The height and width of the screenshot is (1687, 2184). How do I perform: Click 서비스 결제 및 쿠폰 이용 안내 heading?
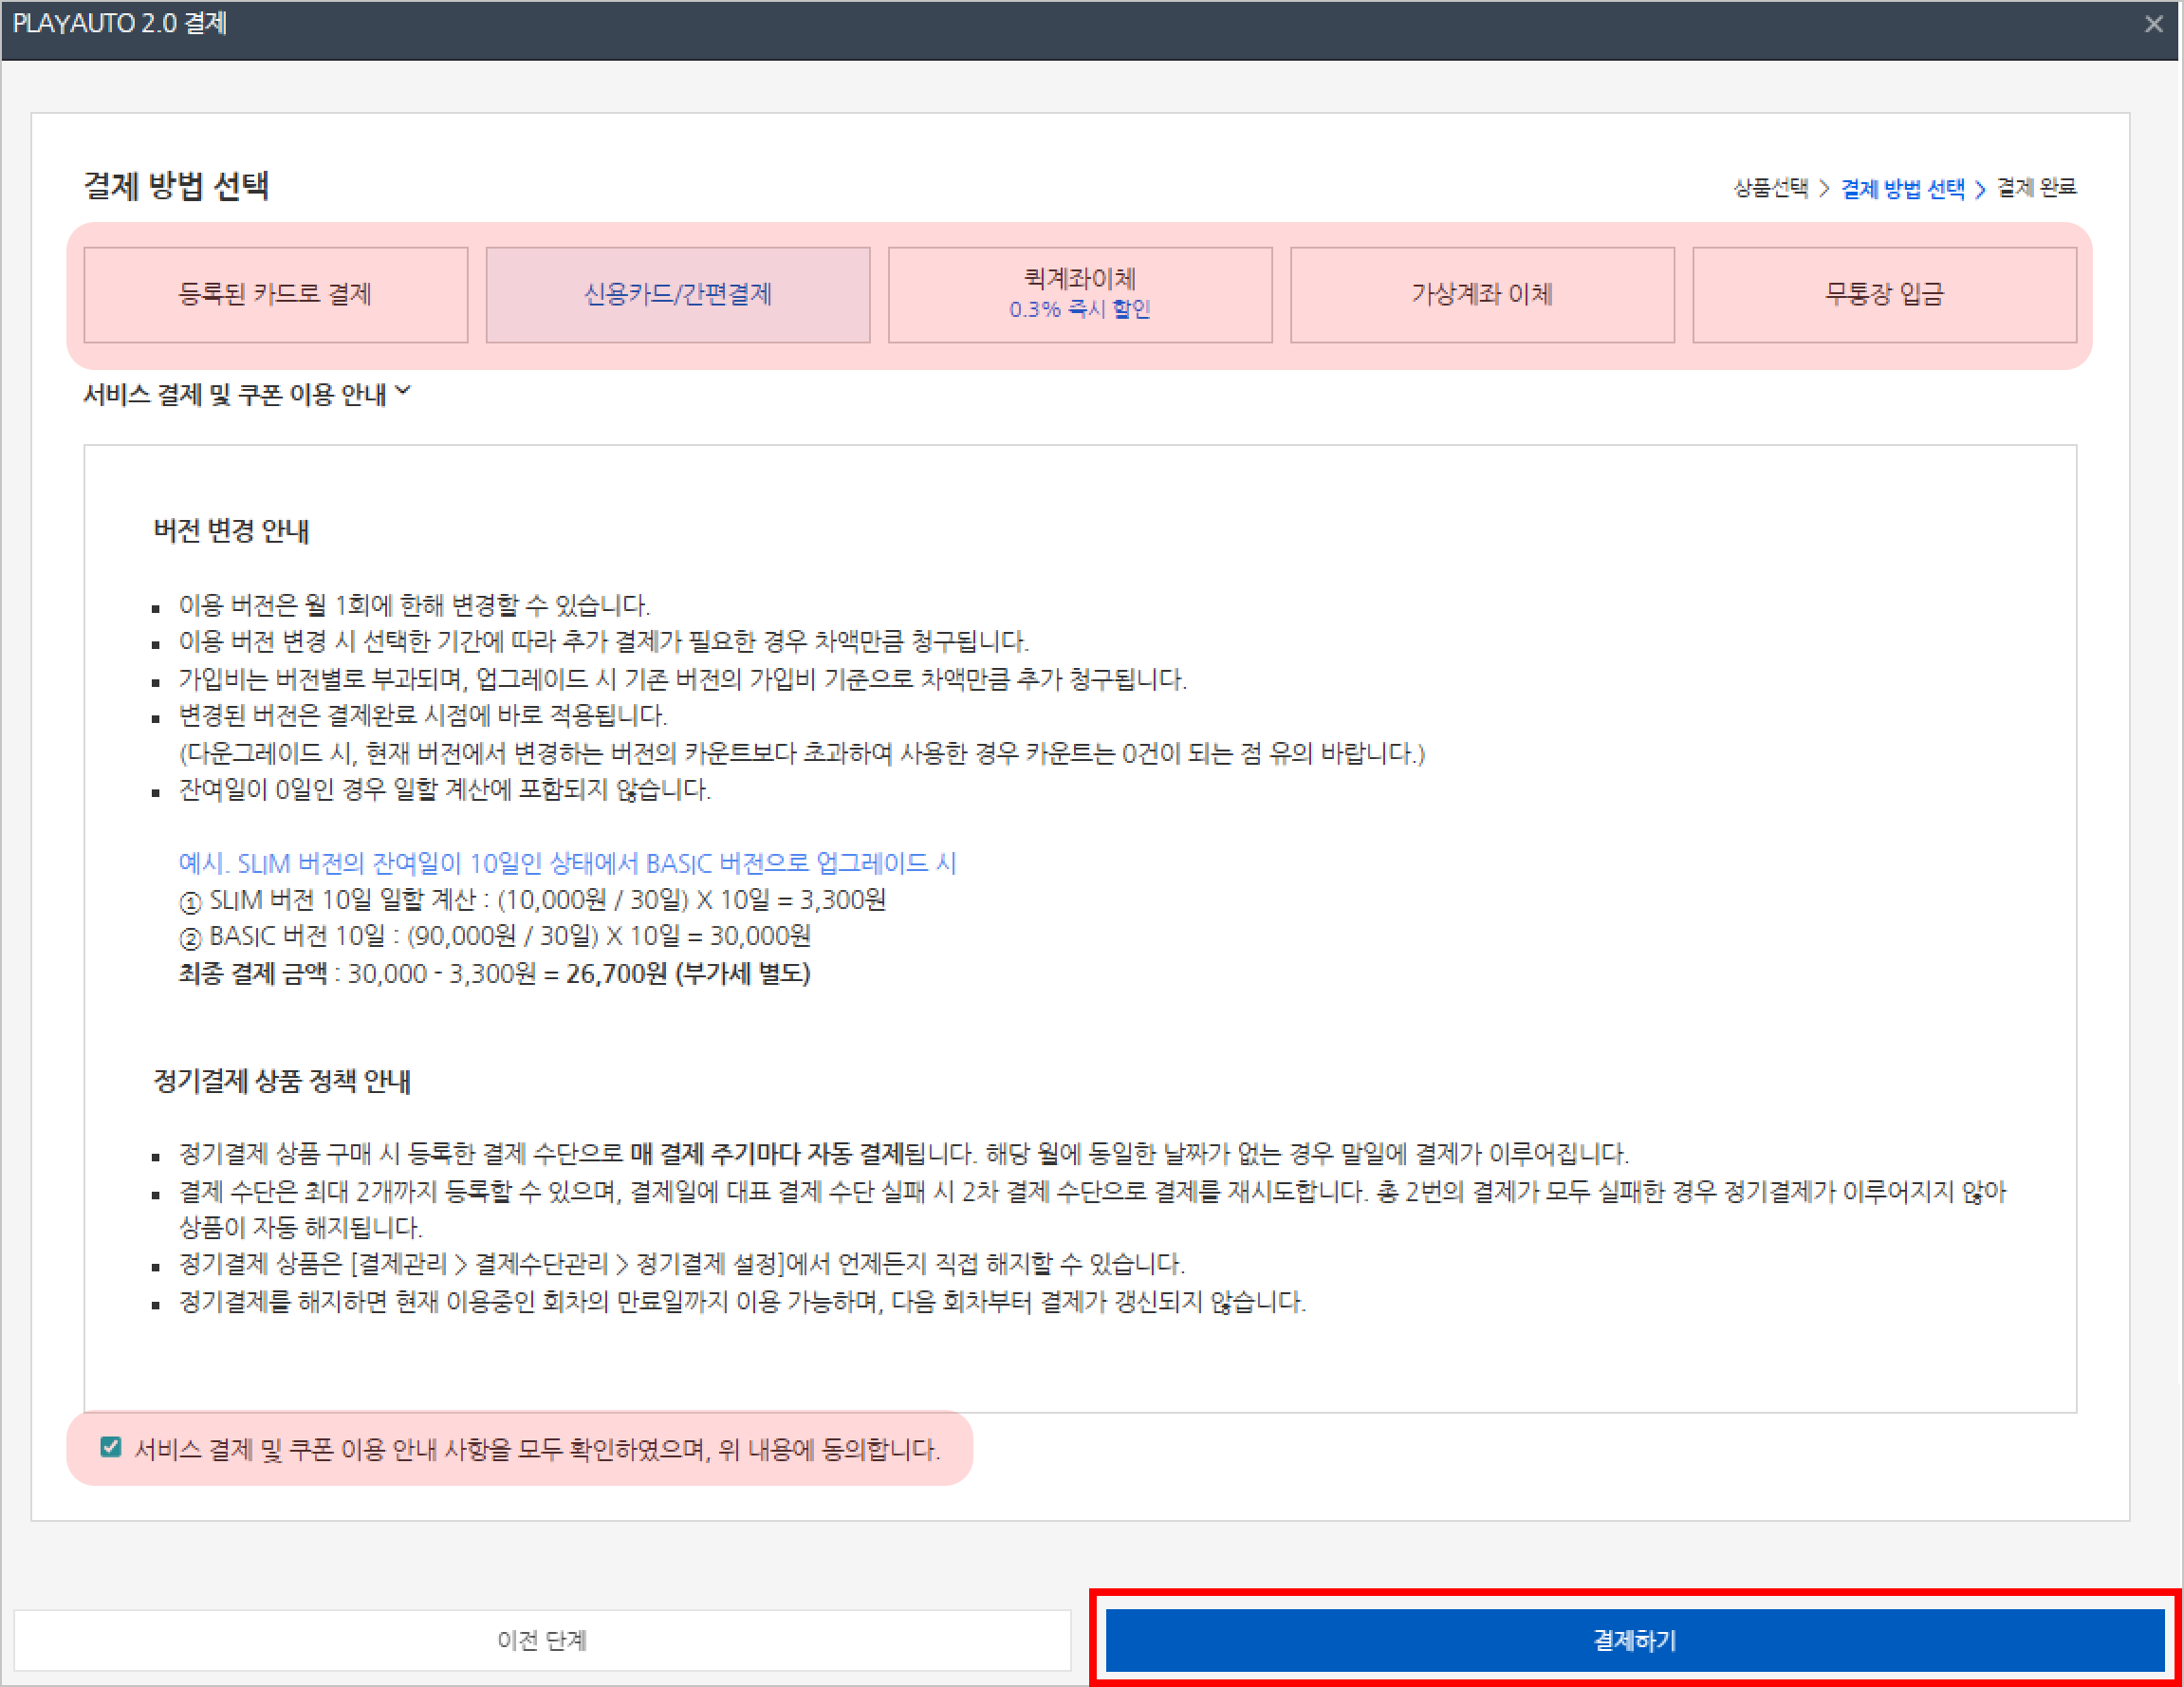pos(234,395)
